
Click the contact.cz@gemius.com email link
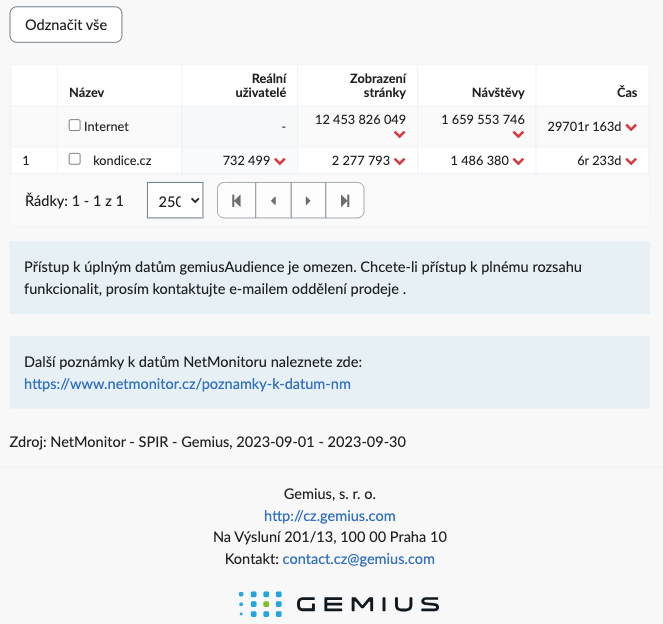click(x=359, y=559)
